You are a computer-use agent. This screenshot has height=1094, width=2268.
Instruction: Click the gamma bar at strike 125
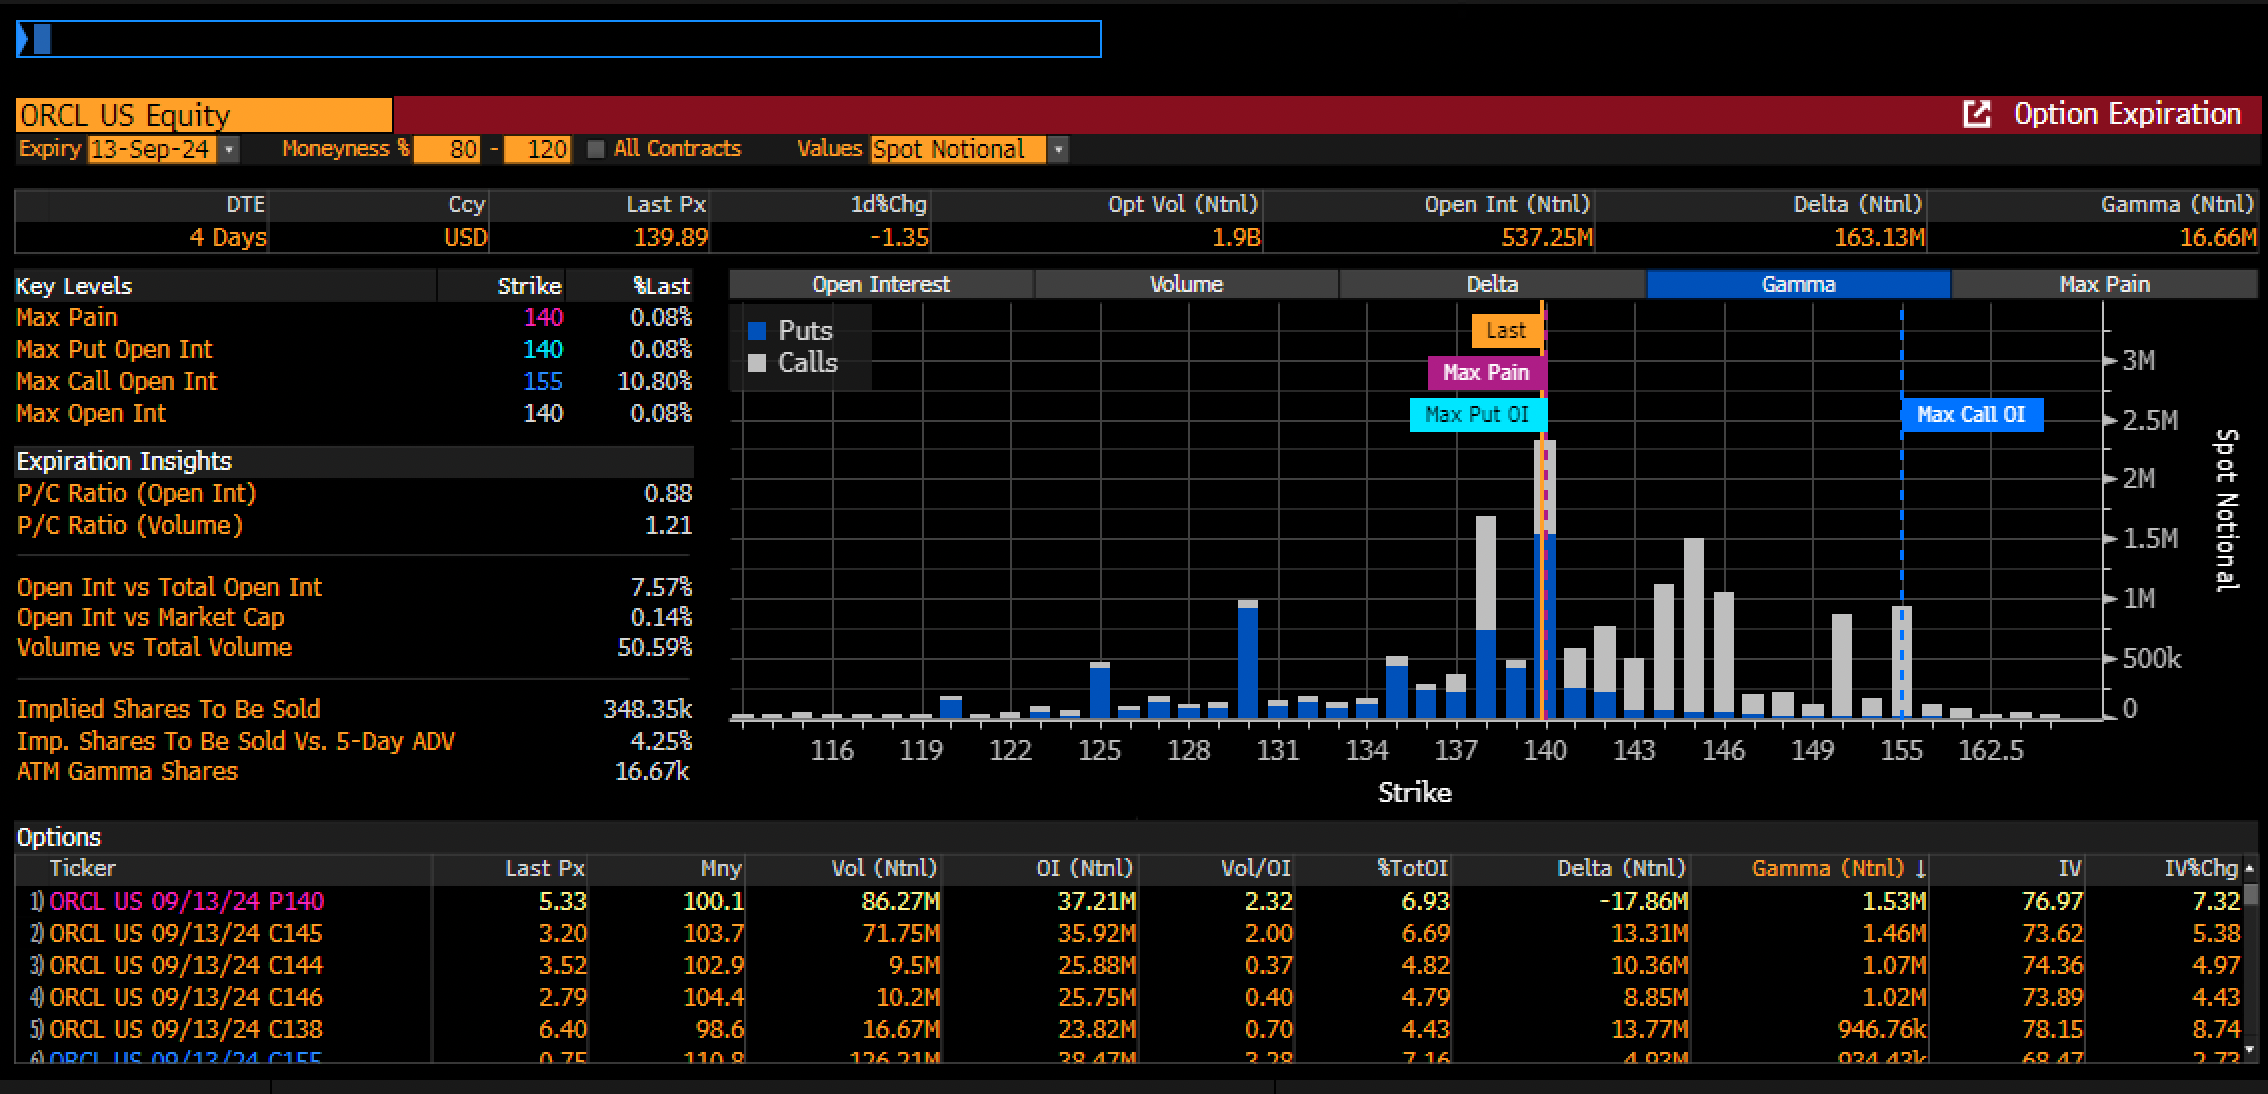click(1100, 690)
